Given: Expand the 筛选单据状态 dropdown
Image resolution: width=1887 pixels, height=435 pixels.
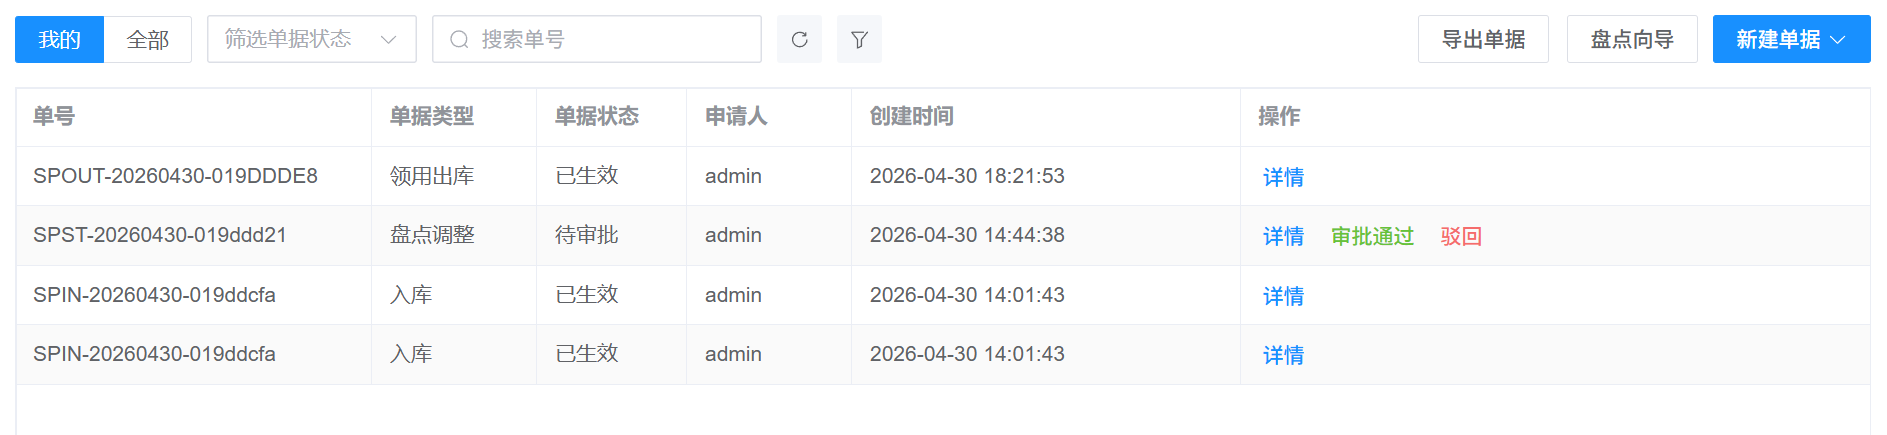Looking at the screenshot, I should 311,39.
